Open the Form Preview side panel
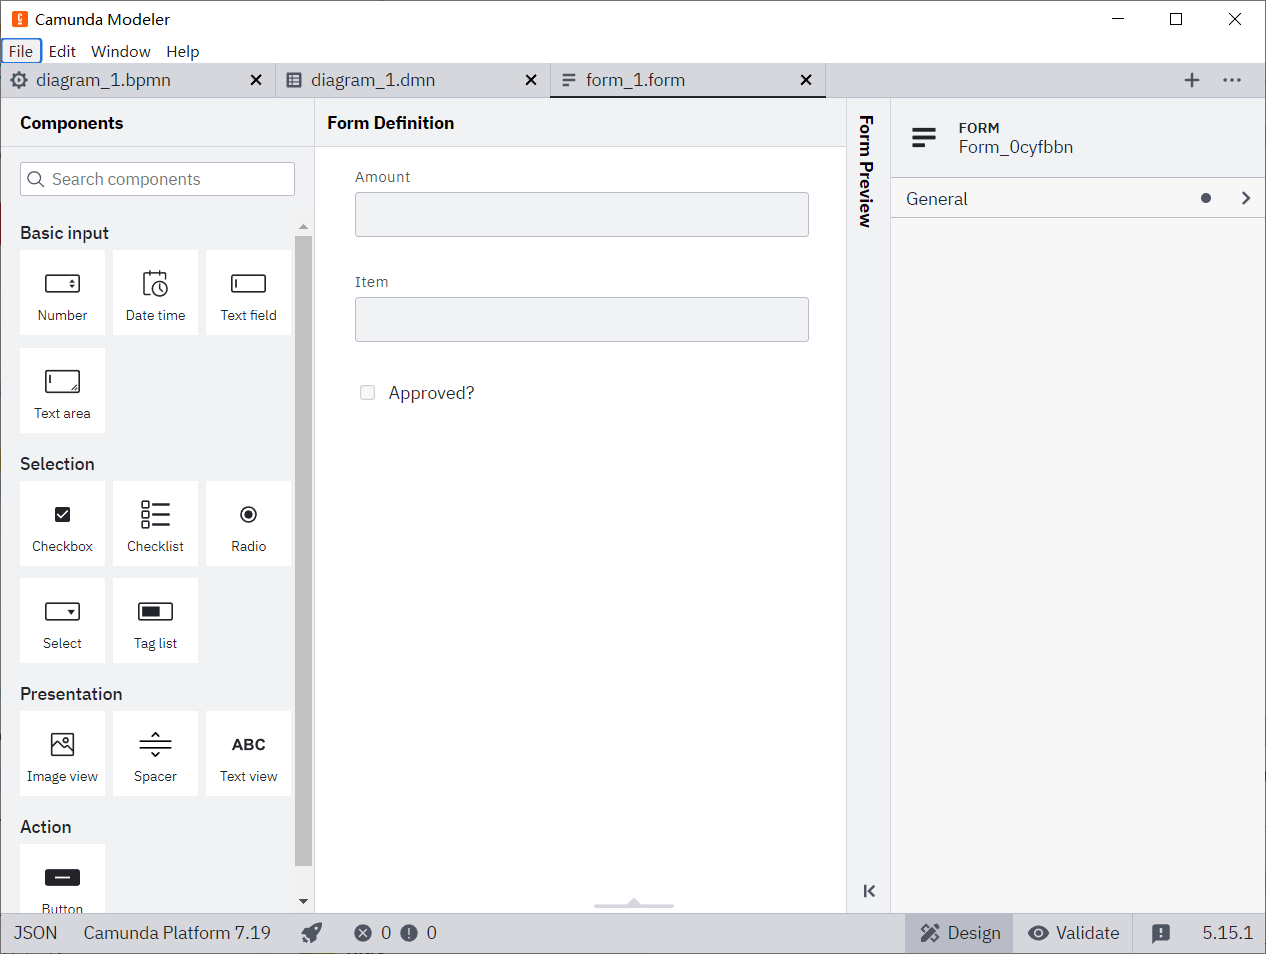Image resolution: width=1266 pixels, height=954 pixels. 866,171
